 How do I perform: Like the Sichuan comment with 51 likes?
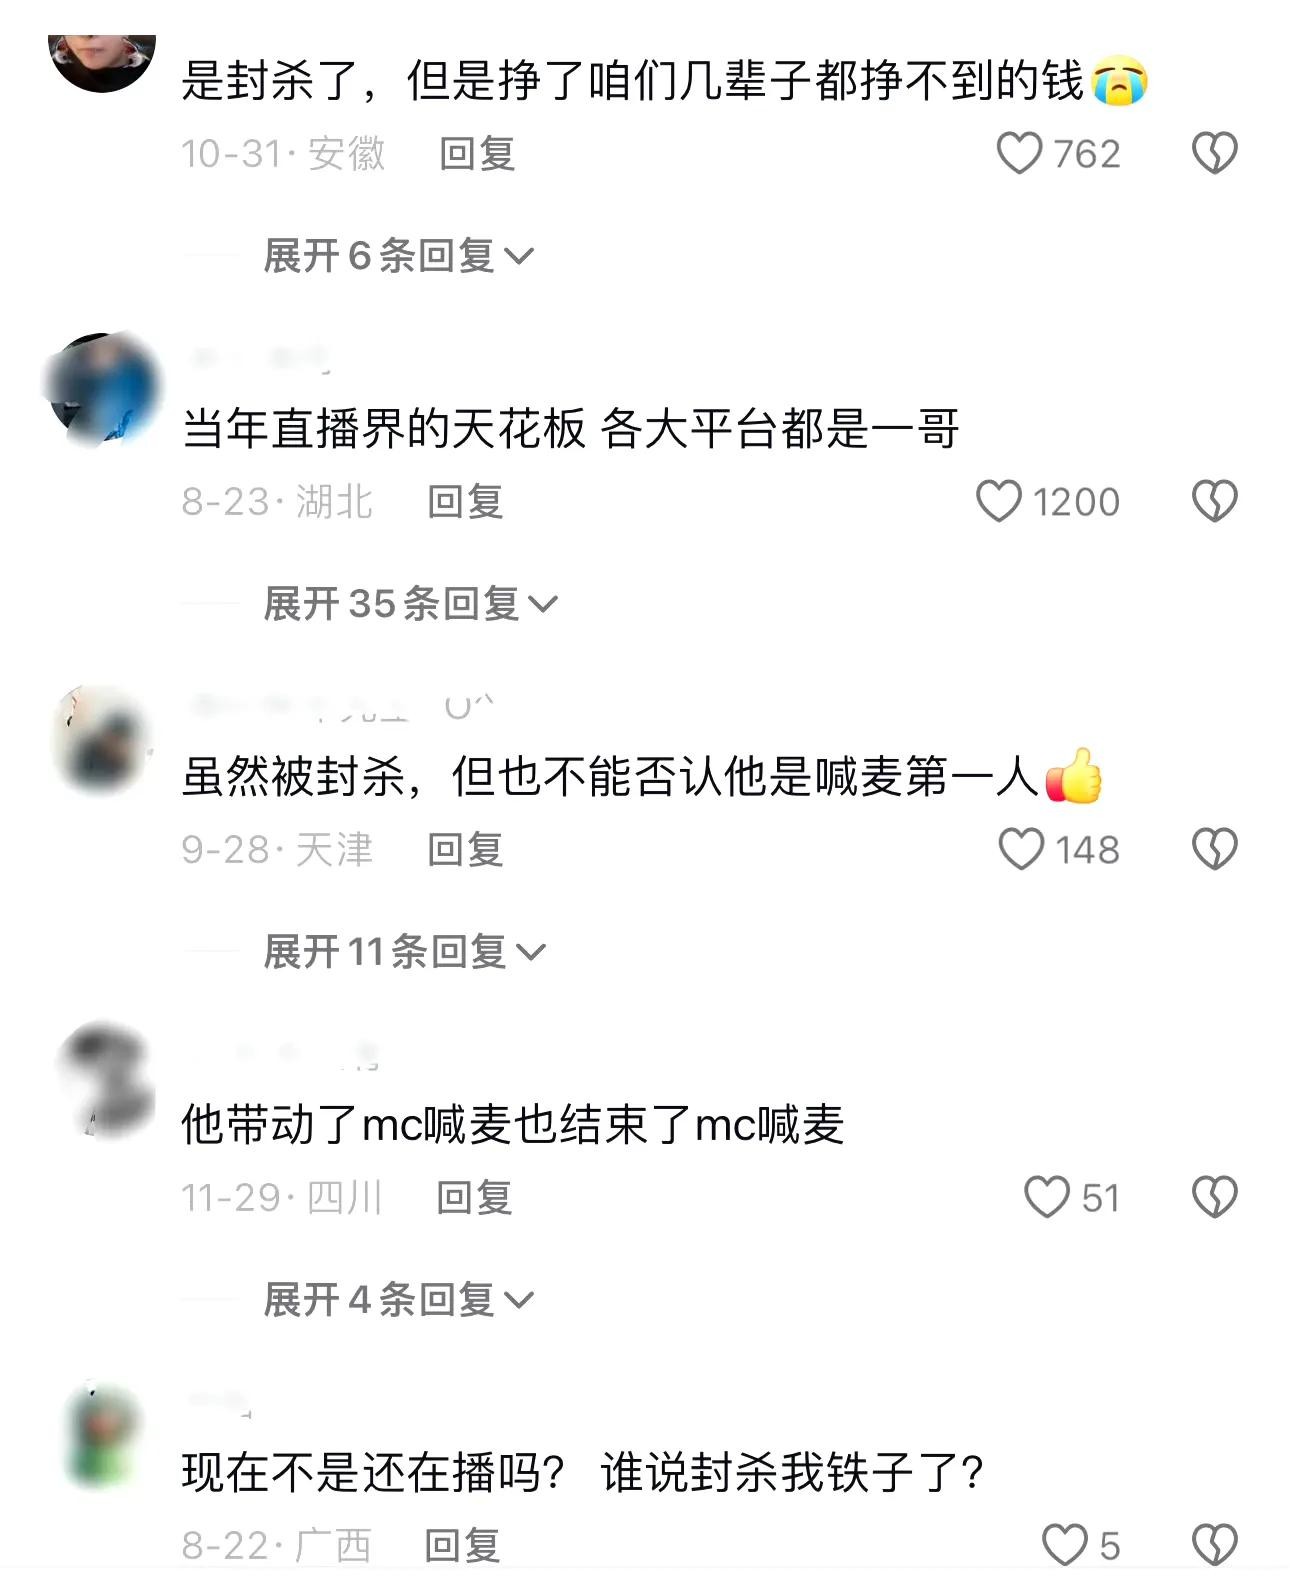tap(1047, 1197)
